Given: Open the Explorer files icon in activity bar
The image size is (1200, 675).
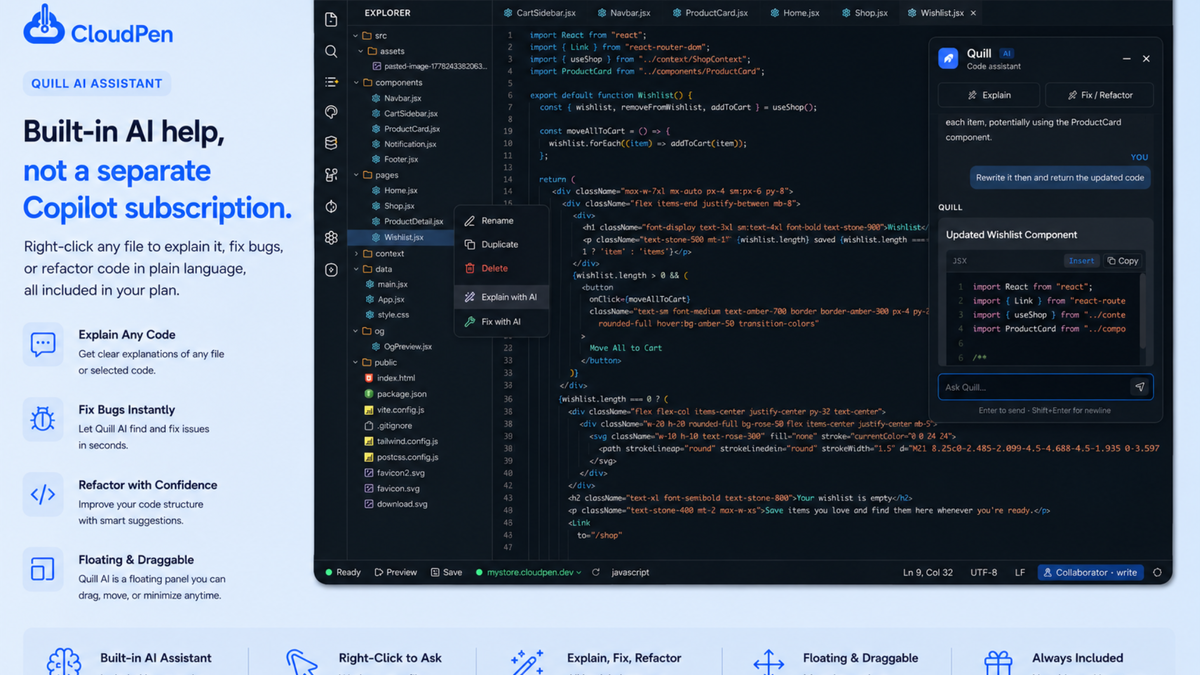Looking at the screenshot, I should (x=331, y=19).
